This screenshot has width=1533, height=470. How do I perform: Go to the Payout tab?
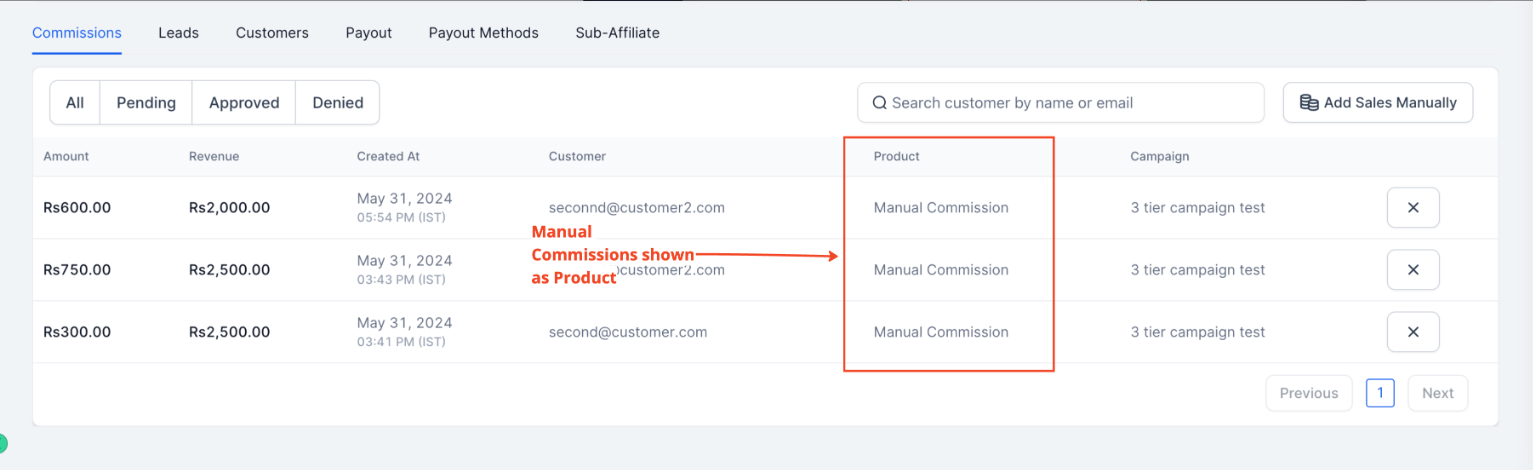(x=369, y=33)
